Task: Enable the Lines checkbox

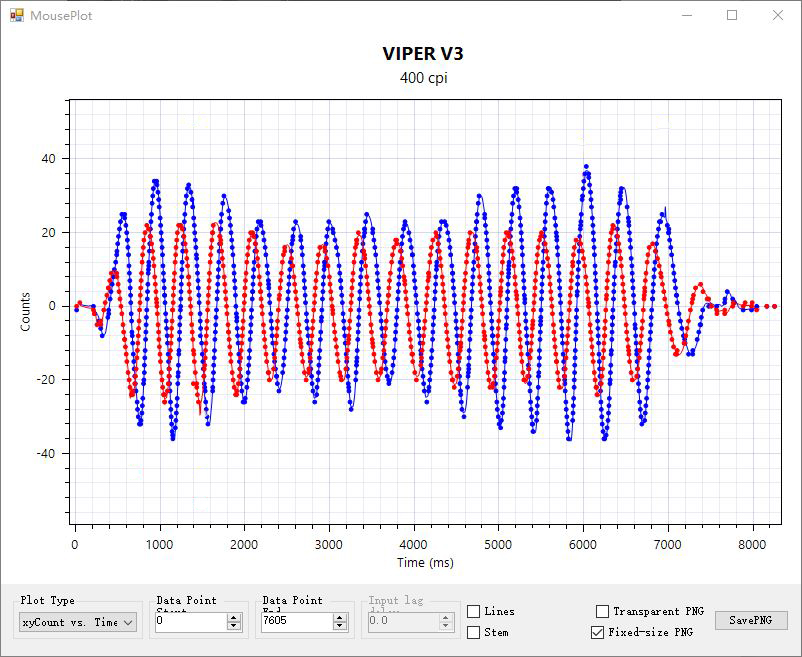Action: (x=474, y=611)
